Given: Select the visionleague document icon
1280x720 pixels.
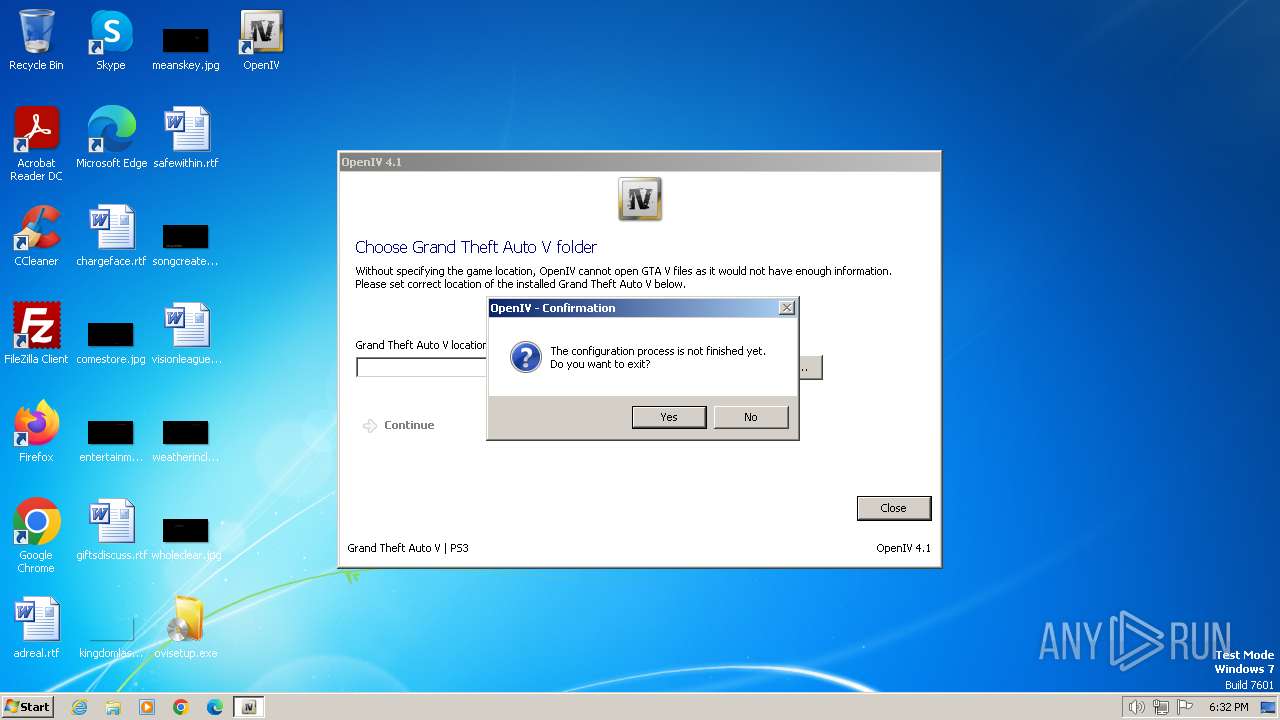Looking at the screenshot, I should [x=186, y=335].
